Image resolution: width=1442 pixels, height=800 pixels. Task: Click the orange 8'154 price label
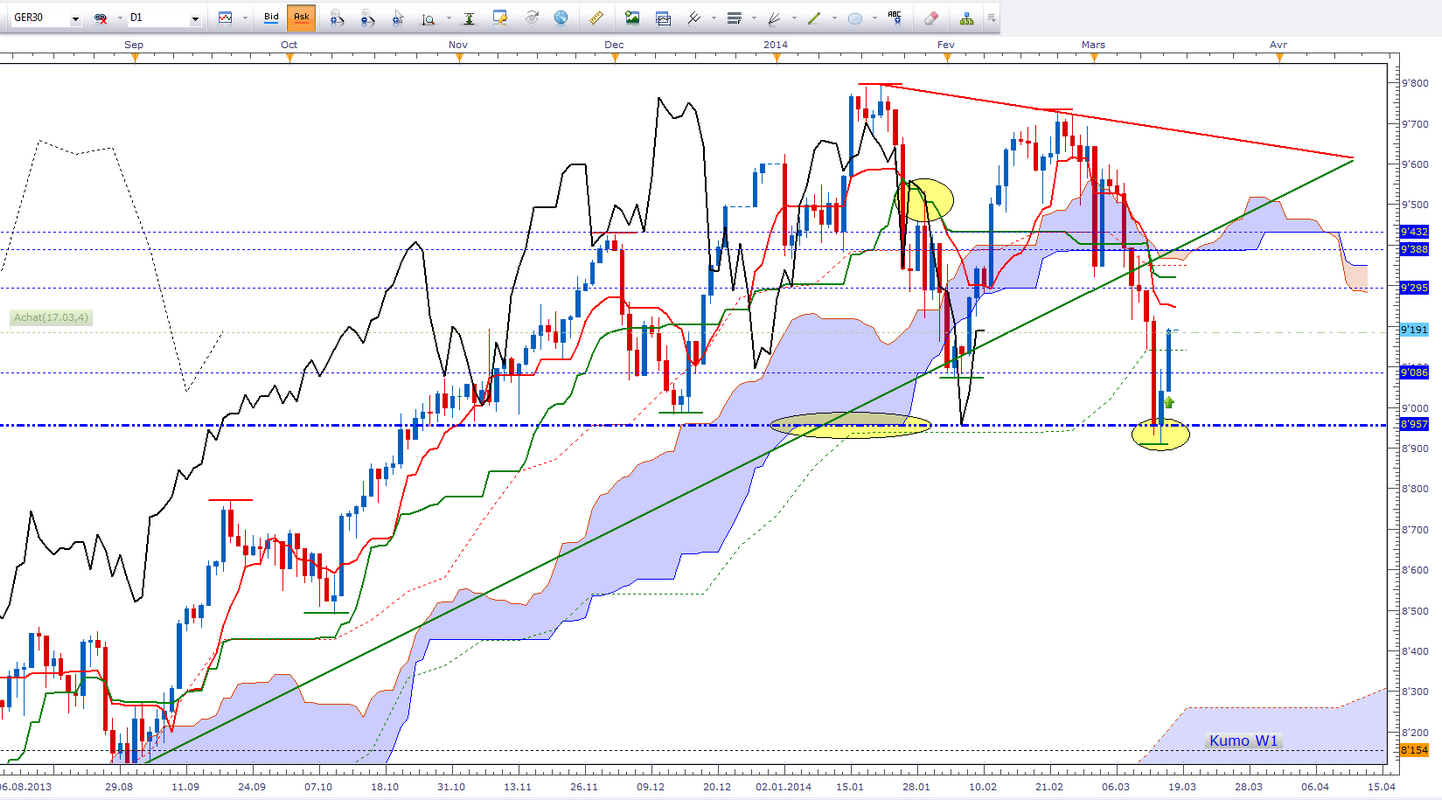1414,750
